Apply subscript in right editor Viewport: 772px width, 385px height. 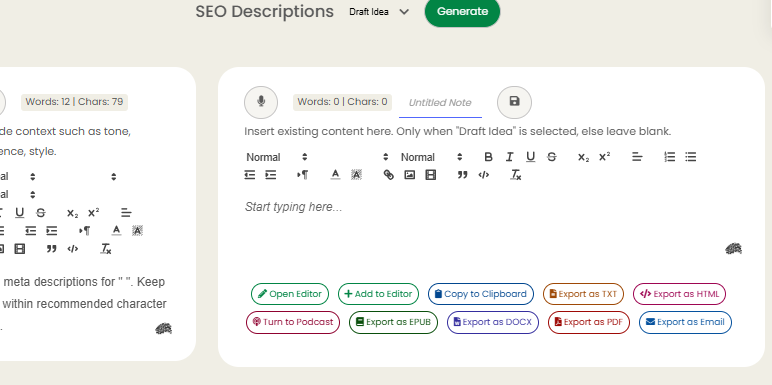[583, 157]
